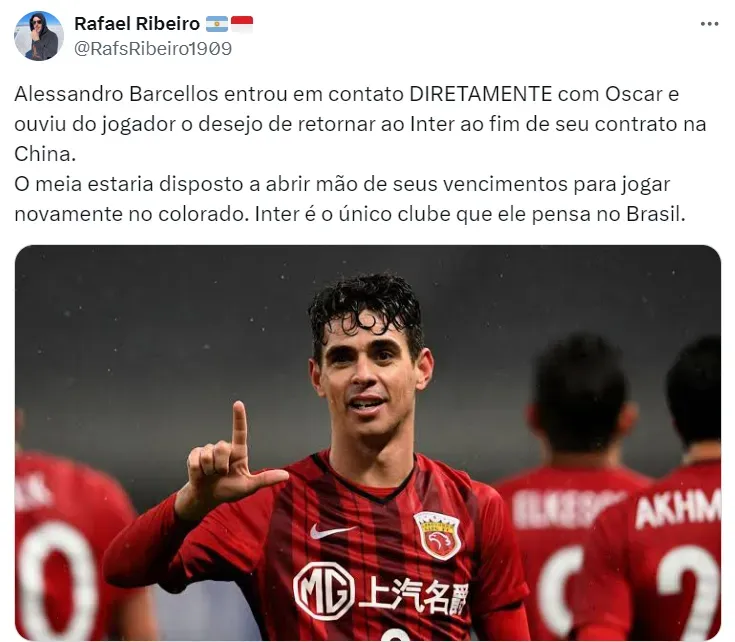
Task: Click the player's raised L-shaped hand gesture
Action: coord(231,461)
